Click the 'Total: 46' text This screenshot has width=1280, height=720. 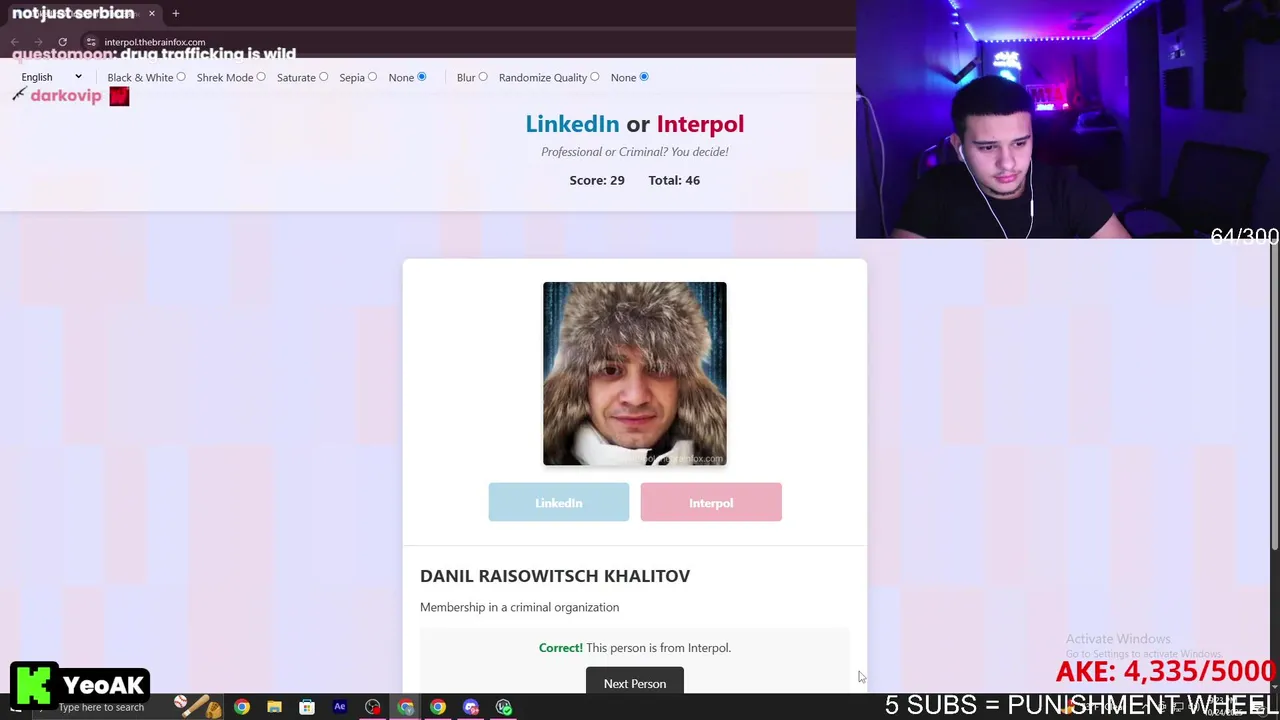click(674, 180)
